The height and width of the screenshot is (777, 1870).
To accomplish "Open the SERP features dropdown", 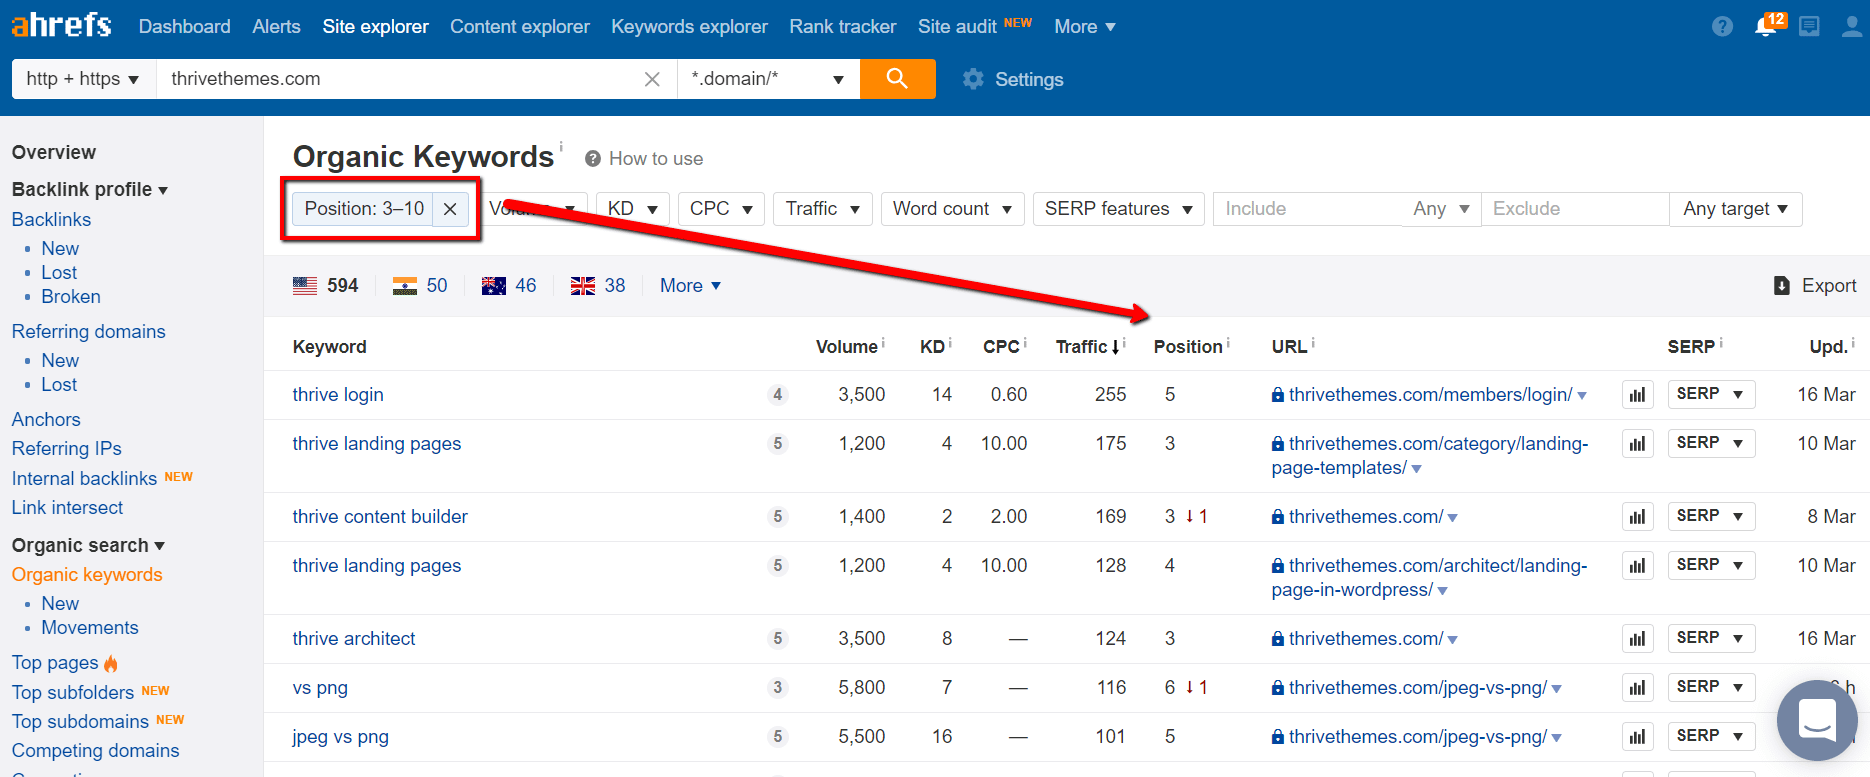I will click(x=1118, y=209).
